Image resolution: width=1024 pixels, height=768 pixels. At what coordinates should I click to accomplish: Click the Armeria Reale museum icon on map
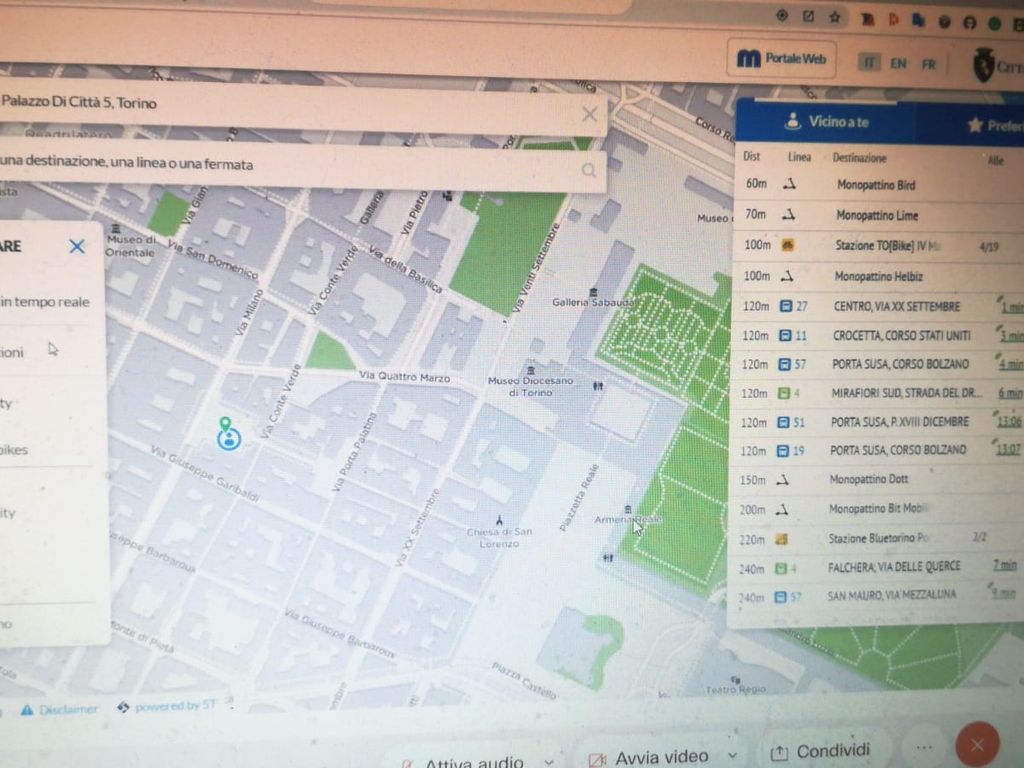(628, 509)
